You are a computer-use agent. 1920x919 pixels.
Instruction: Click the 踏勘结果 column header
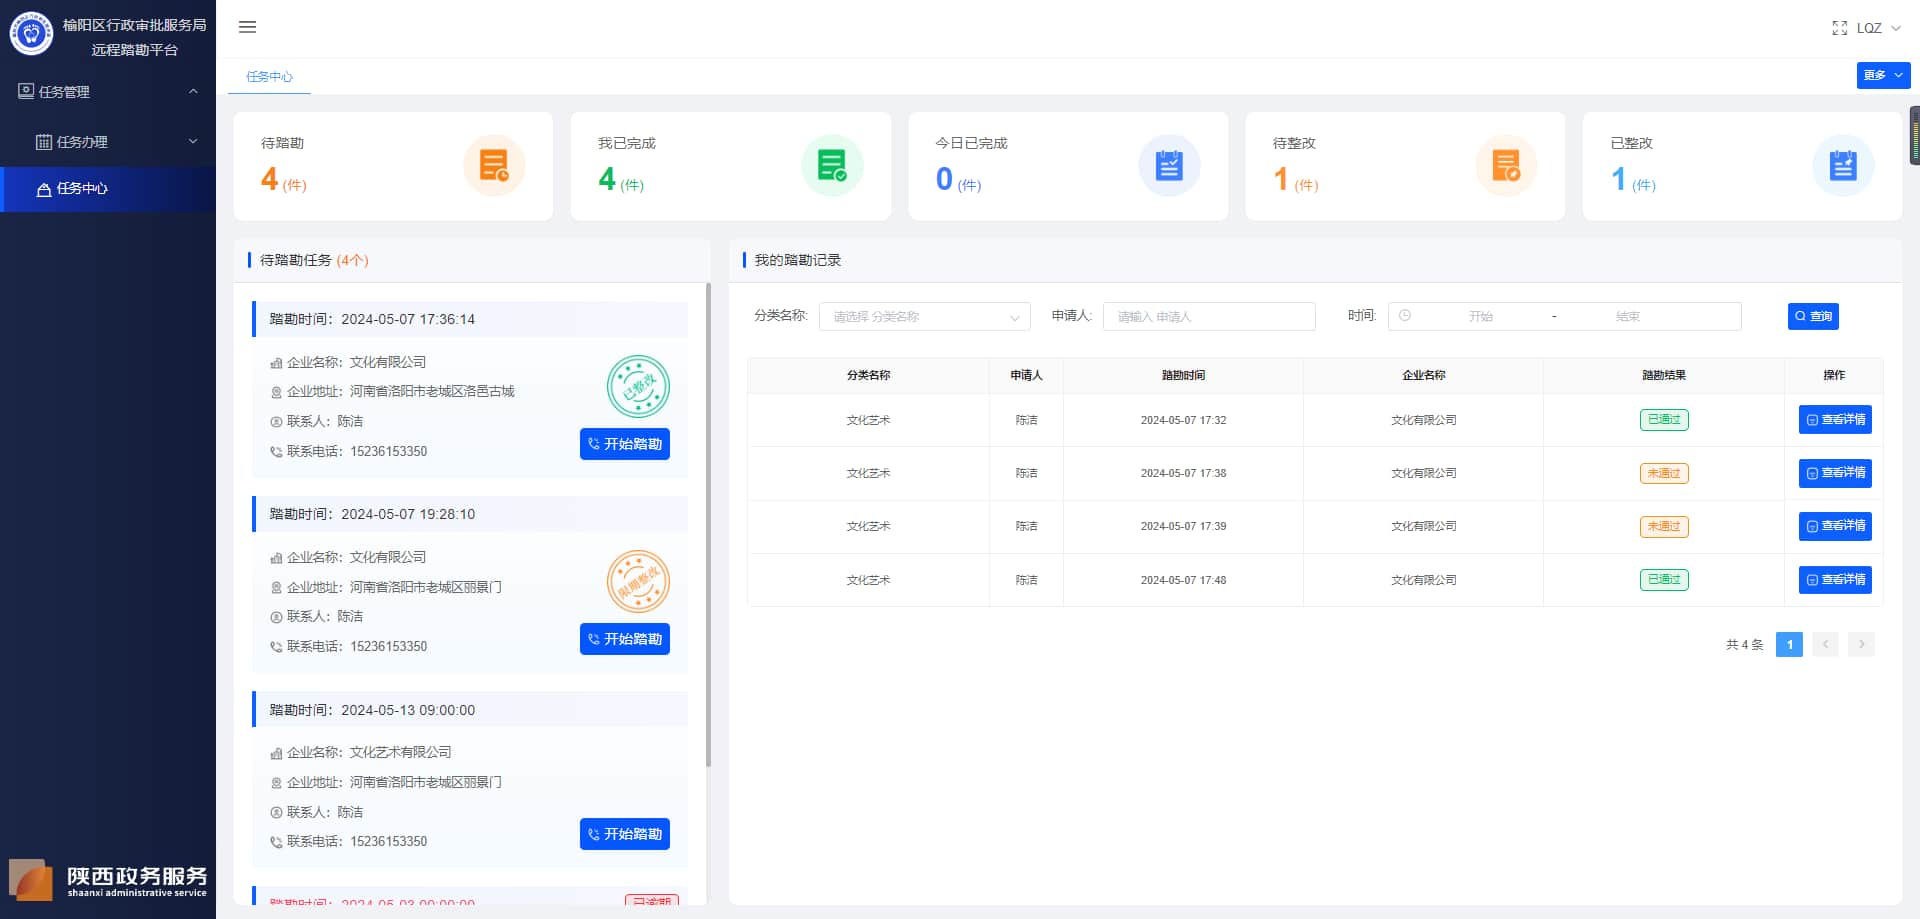pyautogui.click(x=1664, y=376)
